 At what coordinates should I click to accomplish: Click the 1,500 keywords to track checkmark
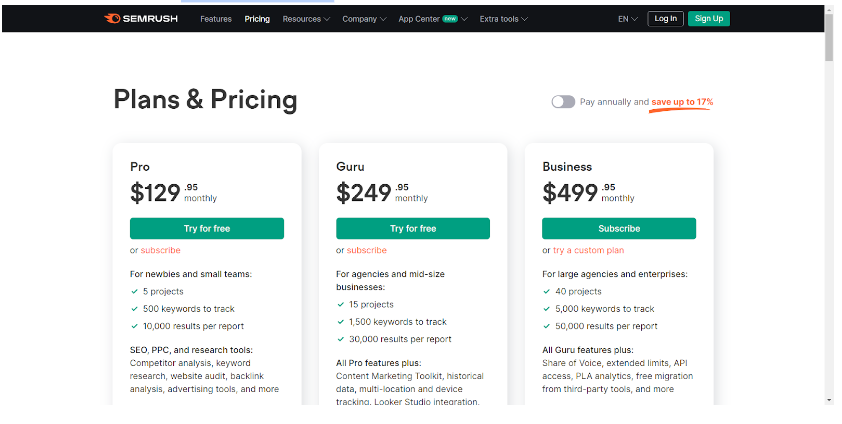coord(340,321)
